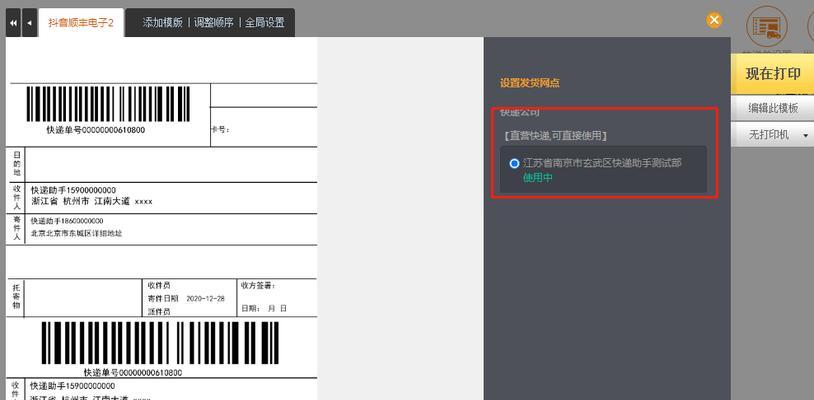Click the 卡号 field on waybill

pyautogui.click(x=220, y=130)
